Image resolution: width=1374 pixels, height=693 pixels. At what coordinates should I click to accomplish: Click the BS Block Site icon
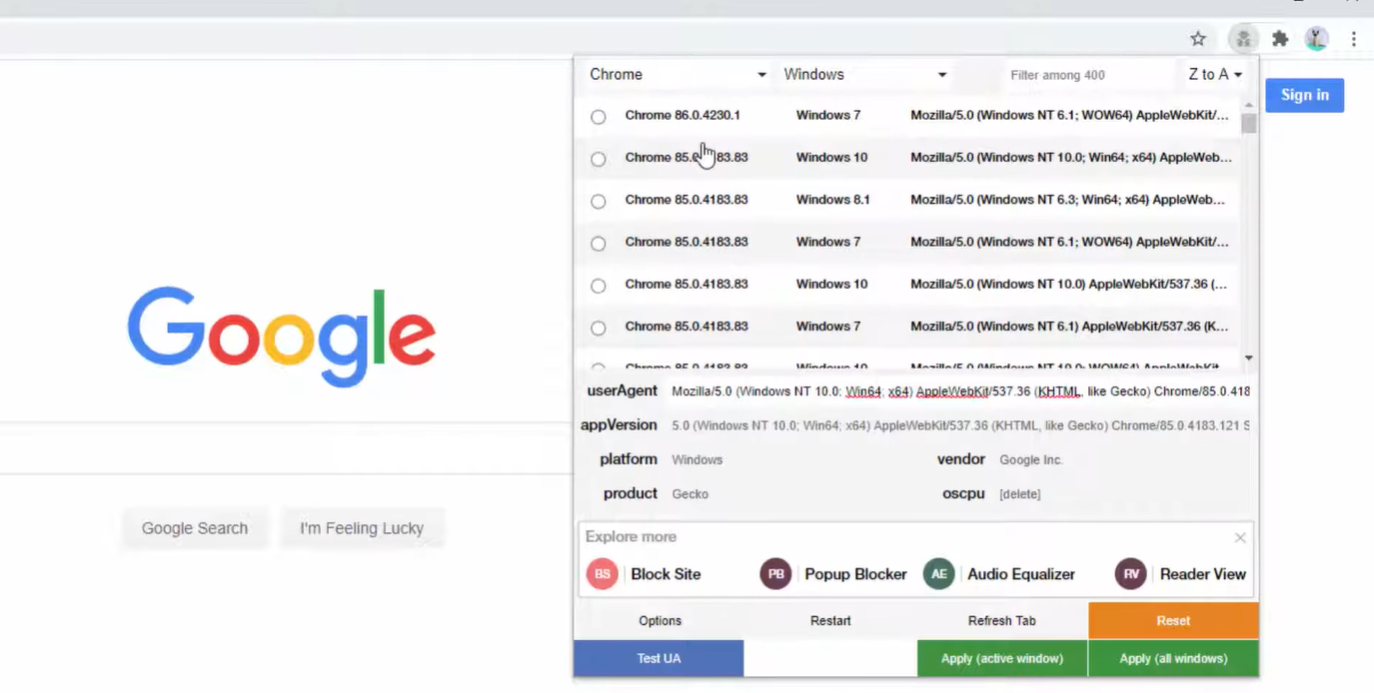602,574
